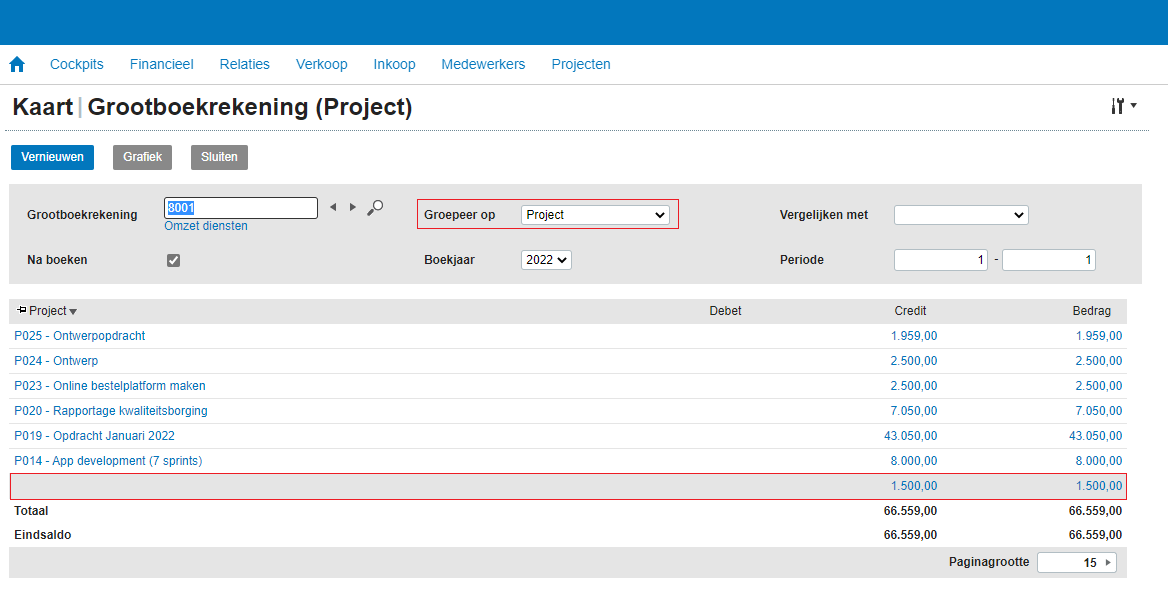Screen dimensions: 1168x590
Task: Open the Financieel menu
Action: (161, 64)
